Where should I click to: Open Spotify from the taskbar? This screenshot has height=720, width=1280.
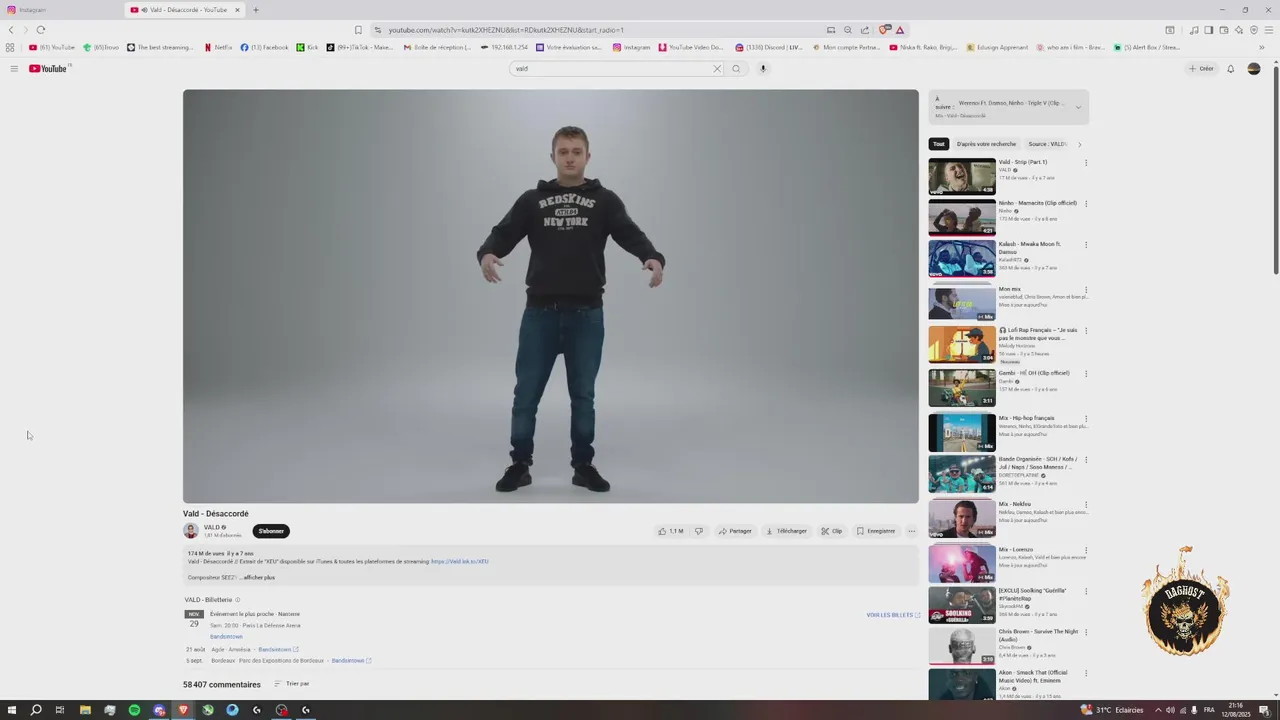click(134, 710)
